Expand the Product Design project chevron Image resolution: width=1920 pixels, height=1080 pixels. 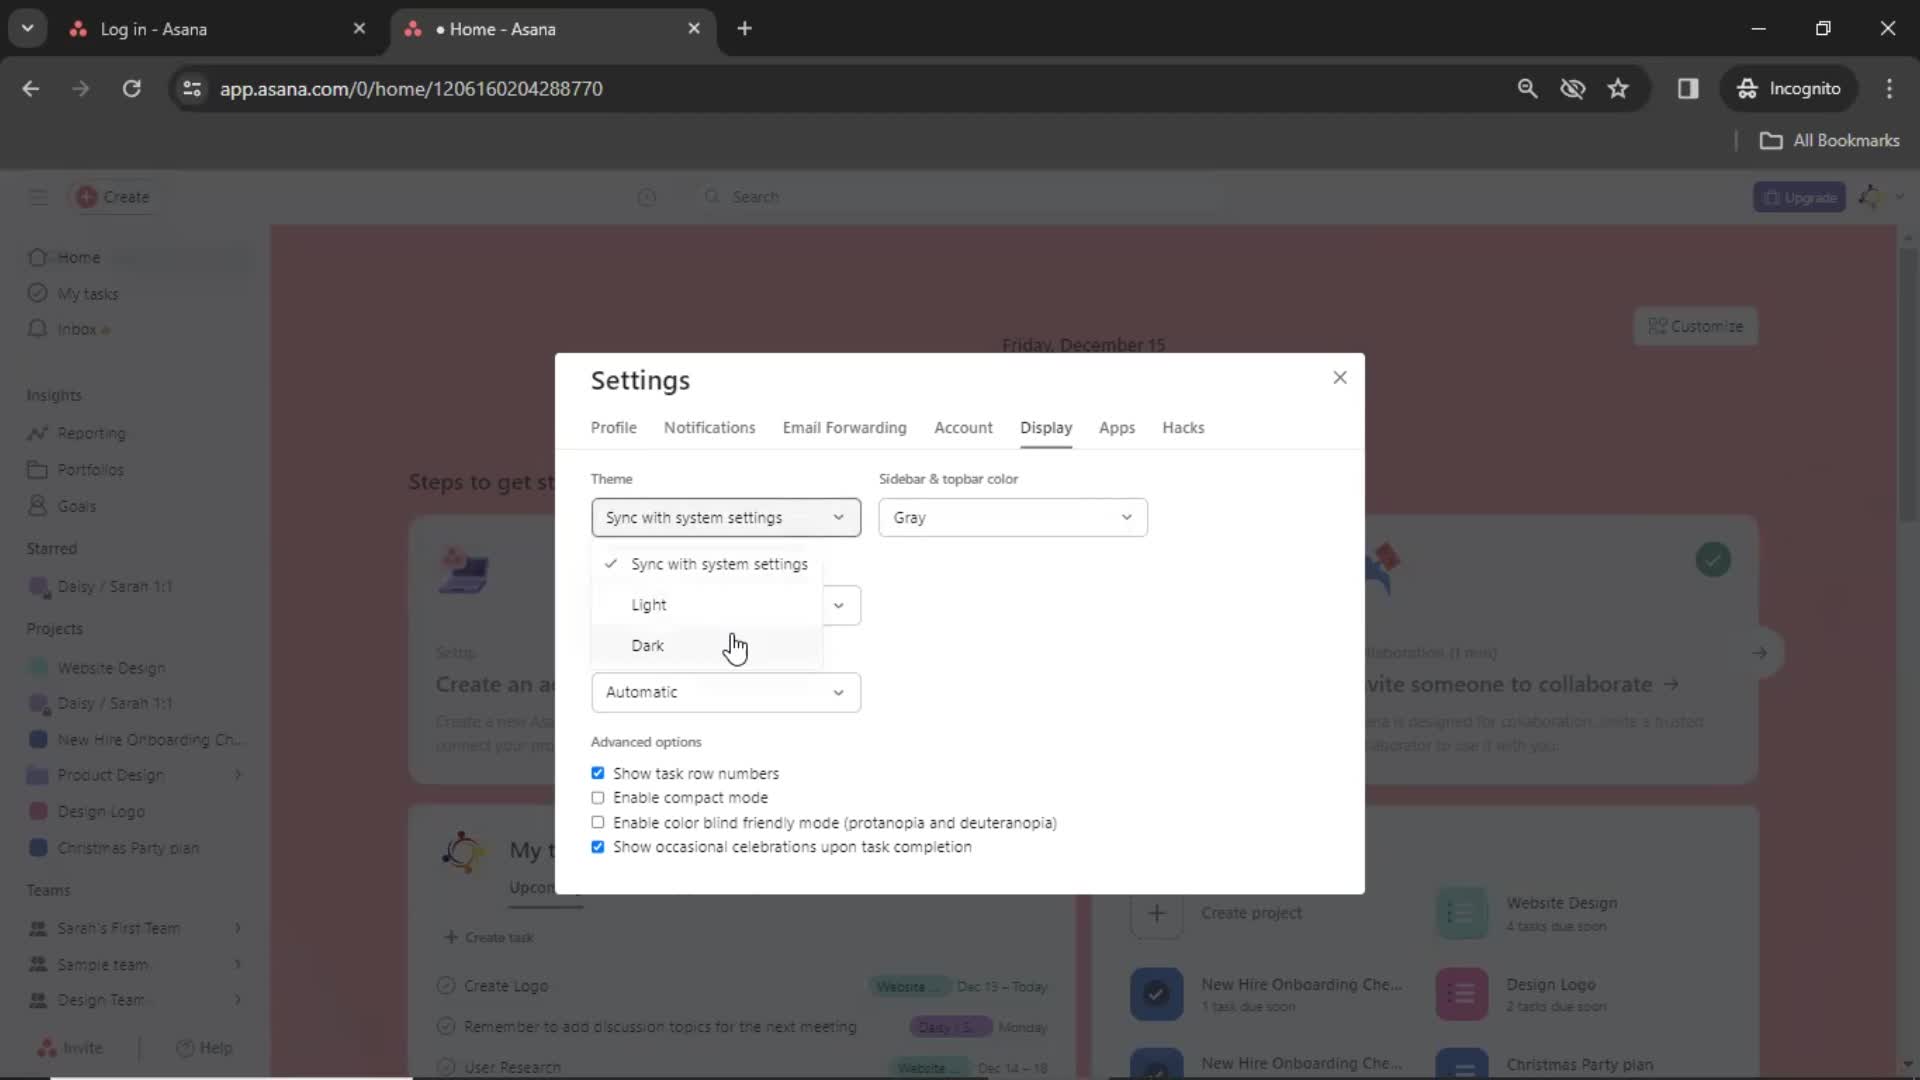(x=238, y=775)
